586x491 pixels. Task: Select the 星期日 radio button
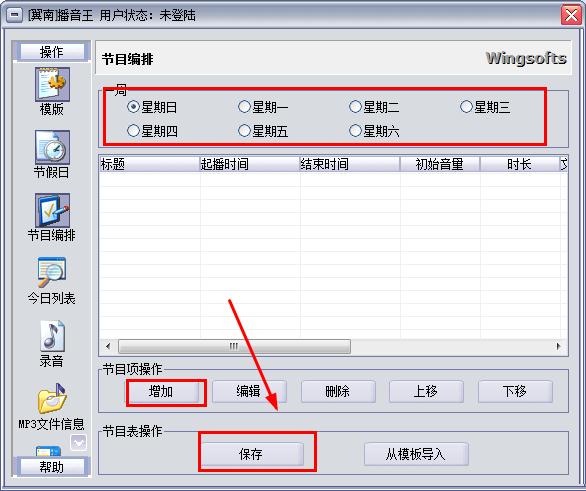click(x=152, y=108)
